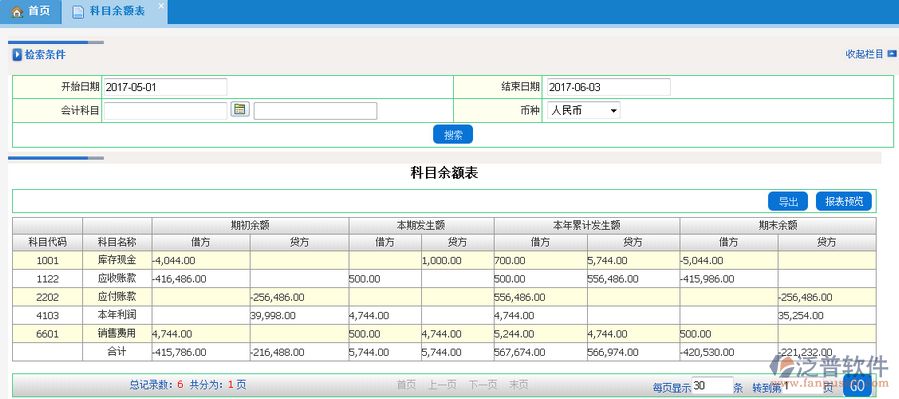Click the 开始日期 date field
The image size is (899, 399).
(165, 87)
